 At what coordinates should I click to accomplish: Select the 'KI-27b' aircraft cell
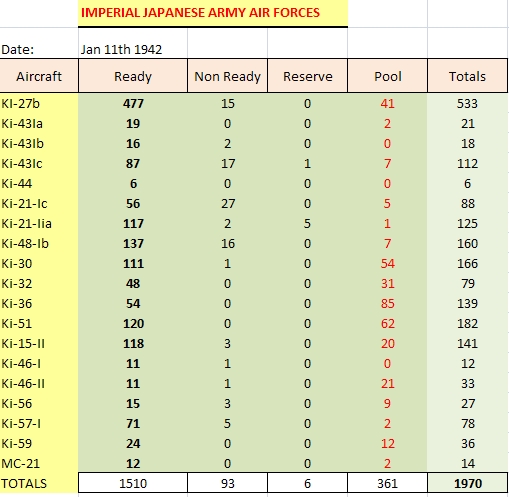coord(39,104)
